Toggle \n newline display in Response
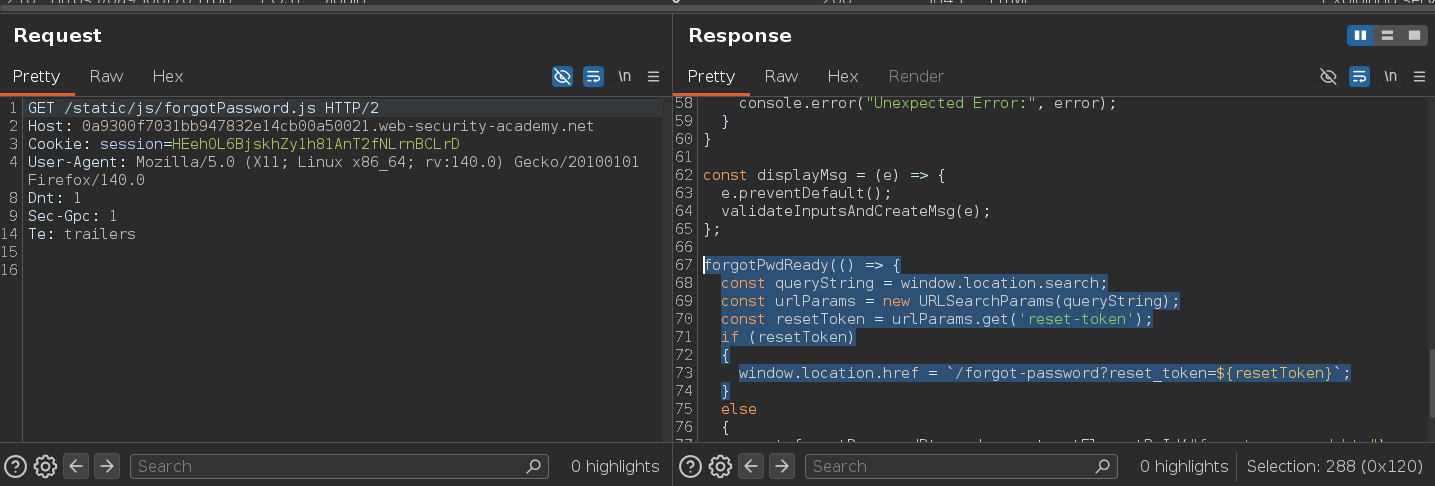Screen dimensions: 1435x486 [1390, 76]
